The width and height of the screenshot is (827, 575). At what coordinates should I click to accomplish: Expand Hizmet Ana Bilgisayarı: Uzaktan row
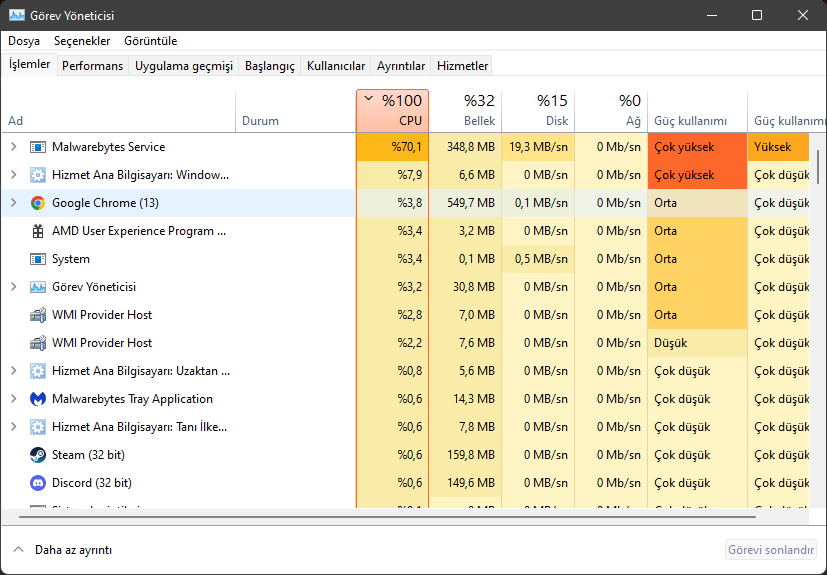[14, 371]
